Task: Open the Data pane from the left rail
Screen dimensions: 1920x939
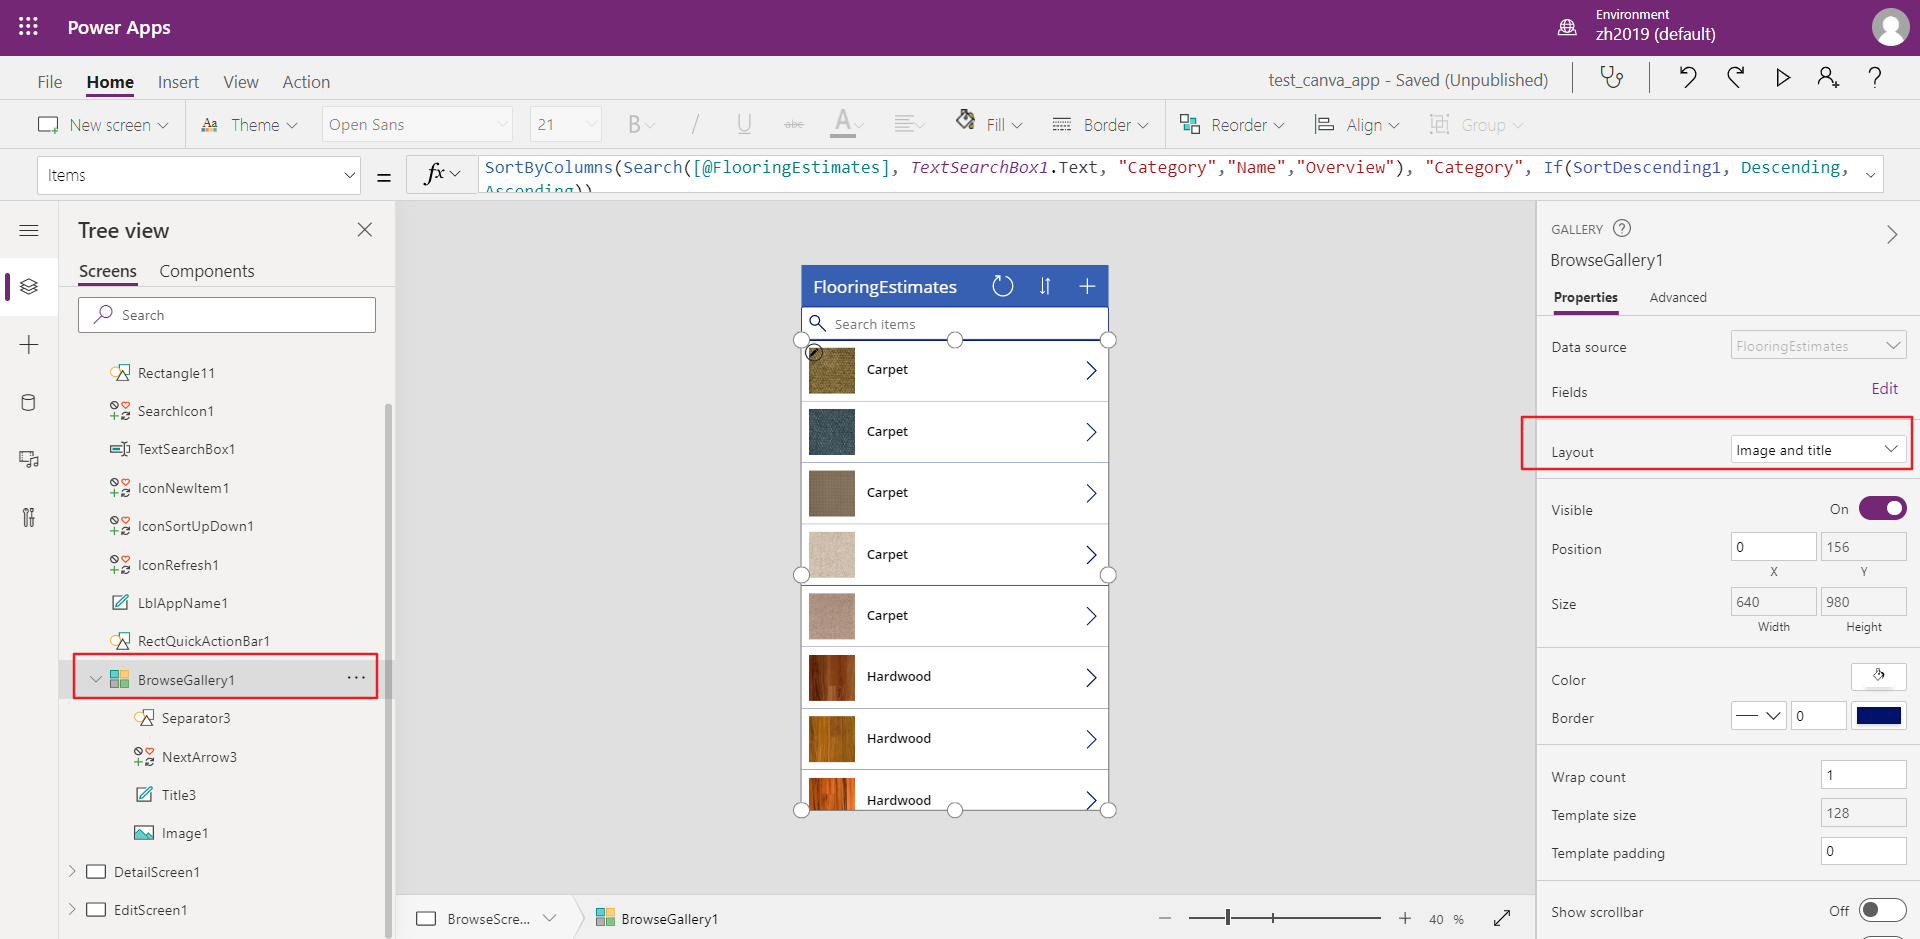Action: 29,402
